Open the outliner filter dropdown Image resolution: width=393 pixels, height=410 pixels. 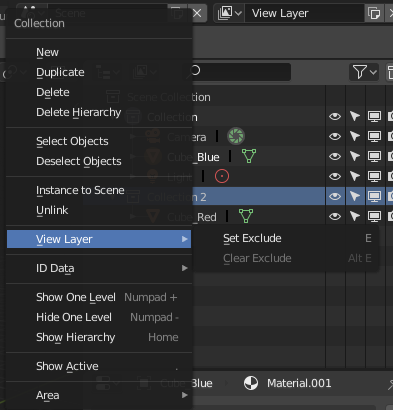coord(364,72)
